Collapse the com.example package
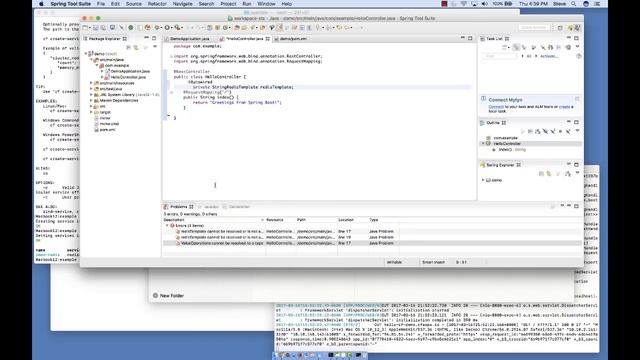 [97, 65]
